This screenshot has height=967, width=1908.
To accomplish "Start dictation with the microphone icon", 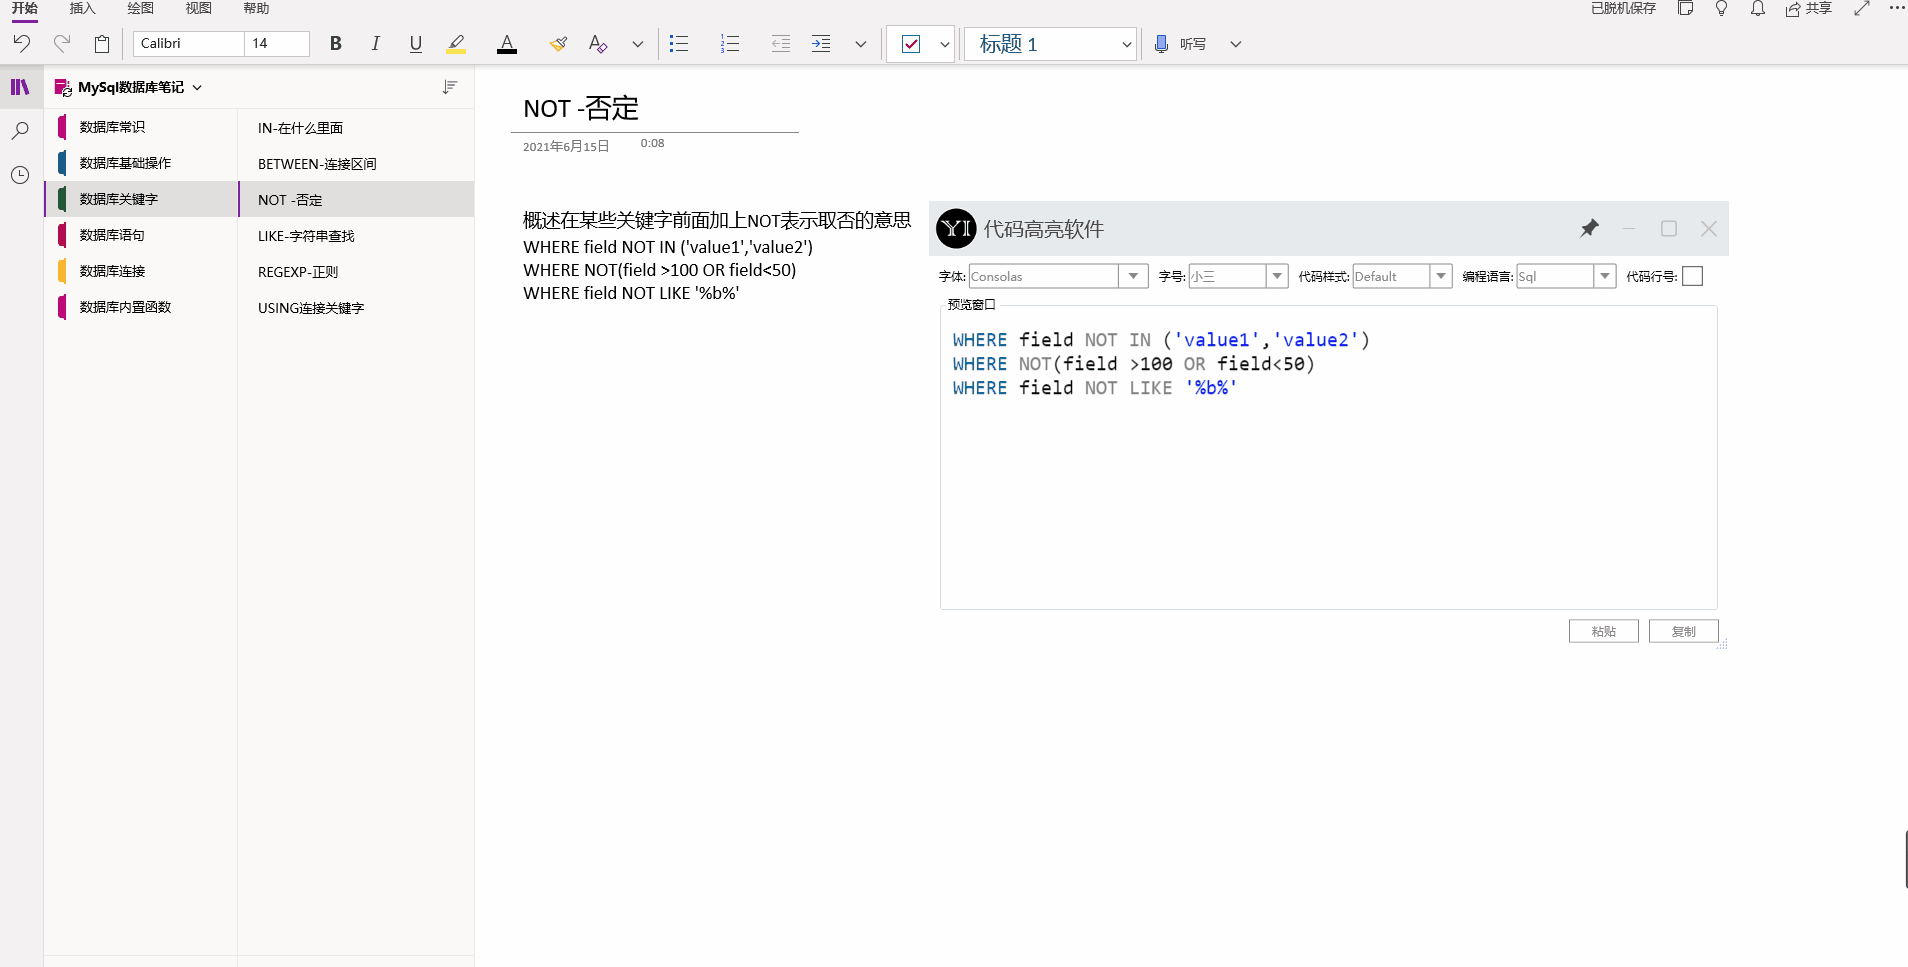I will pos(1159,44).
